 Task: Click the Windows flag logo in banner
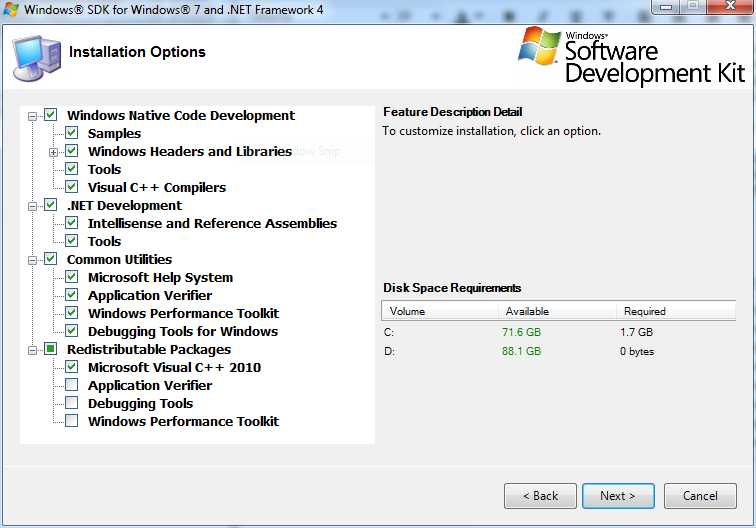click(539, 46)
